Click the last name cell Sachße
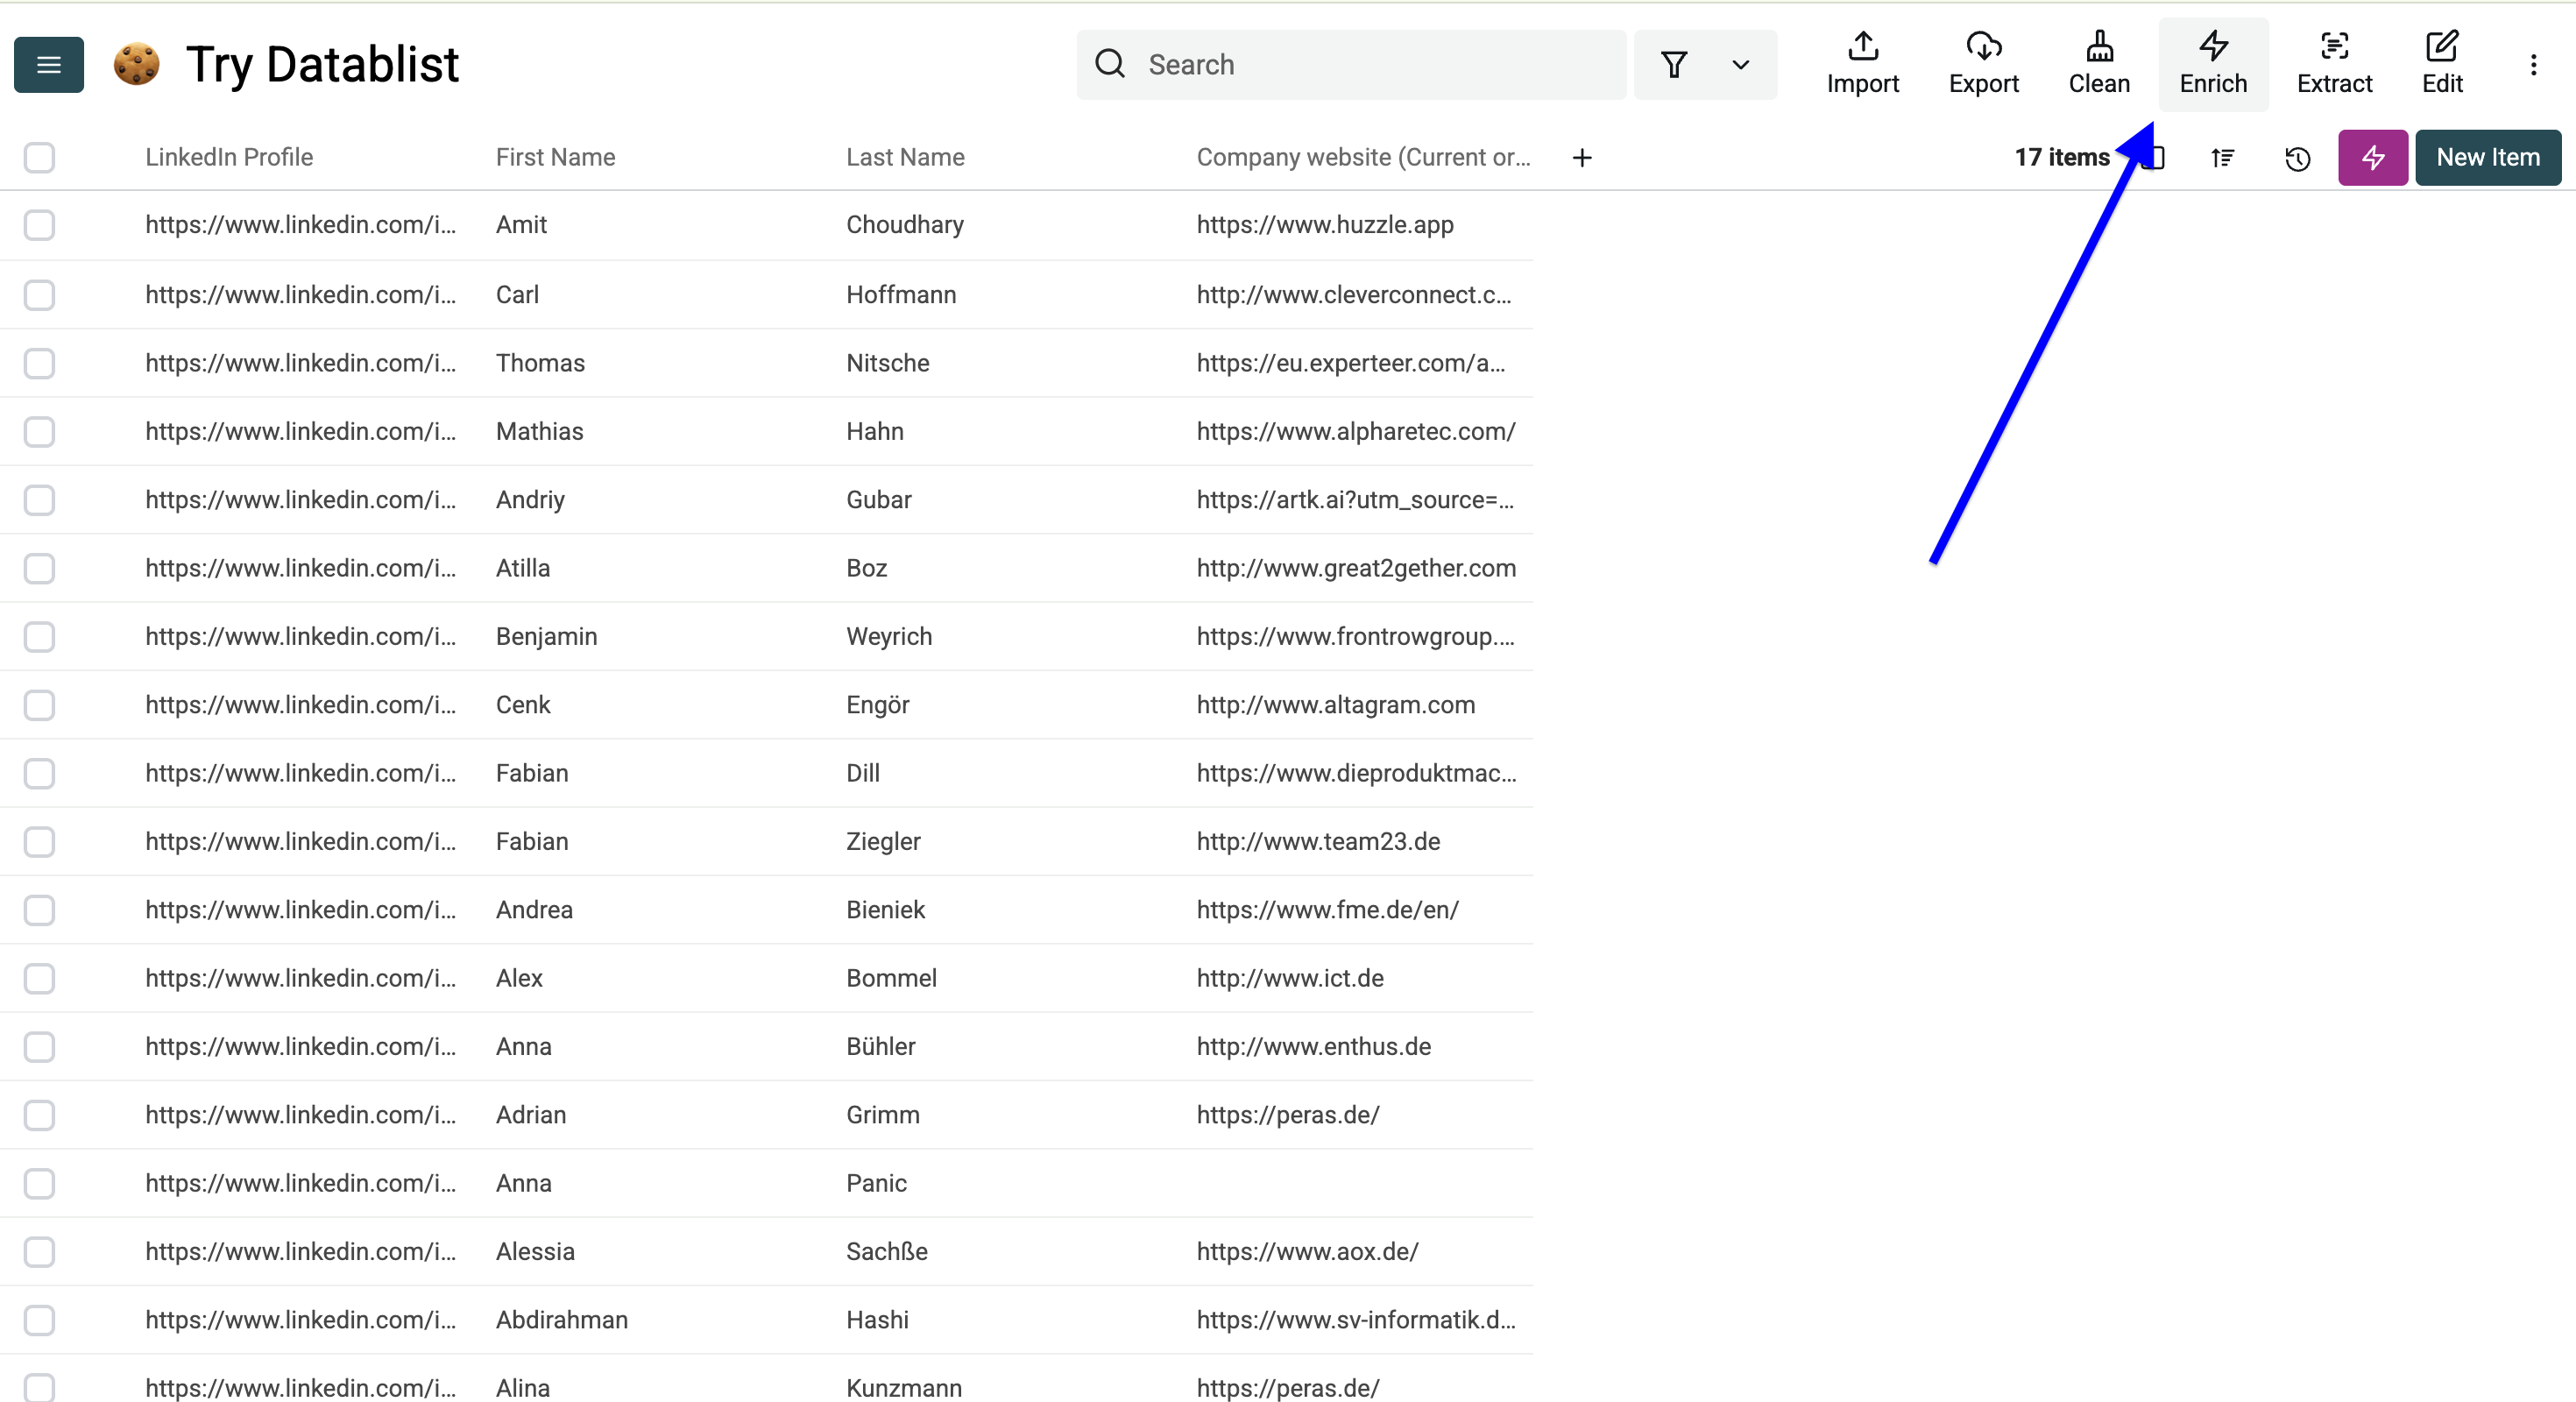Image resolution: width=2576 pixels, height=1402 pixels. click(x=887, y=1252)
